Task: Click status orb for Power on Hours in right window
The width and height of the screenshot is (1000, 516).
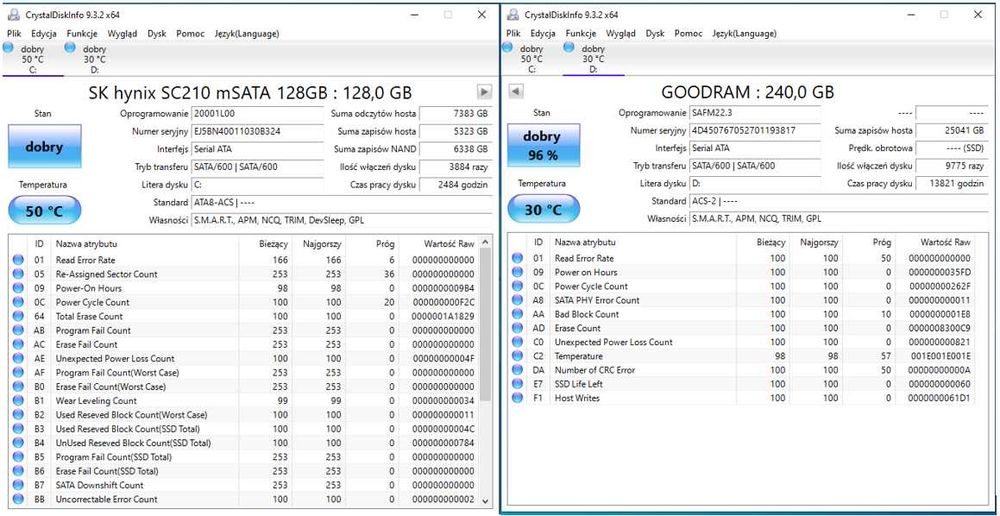Action: point(517,272)
